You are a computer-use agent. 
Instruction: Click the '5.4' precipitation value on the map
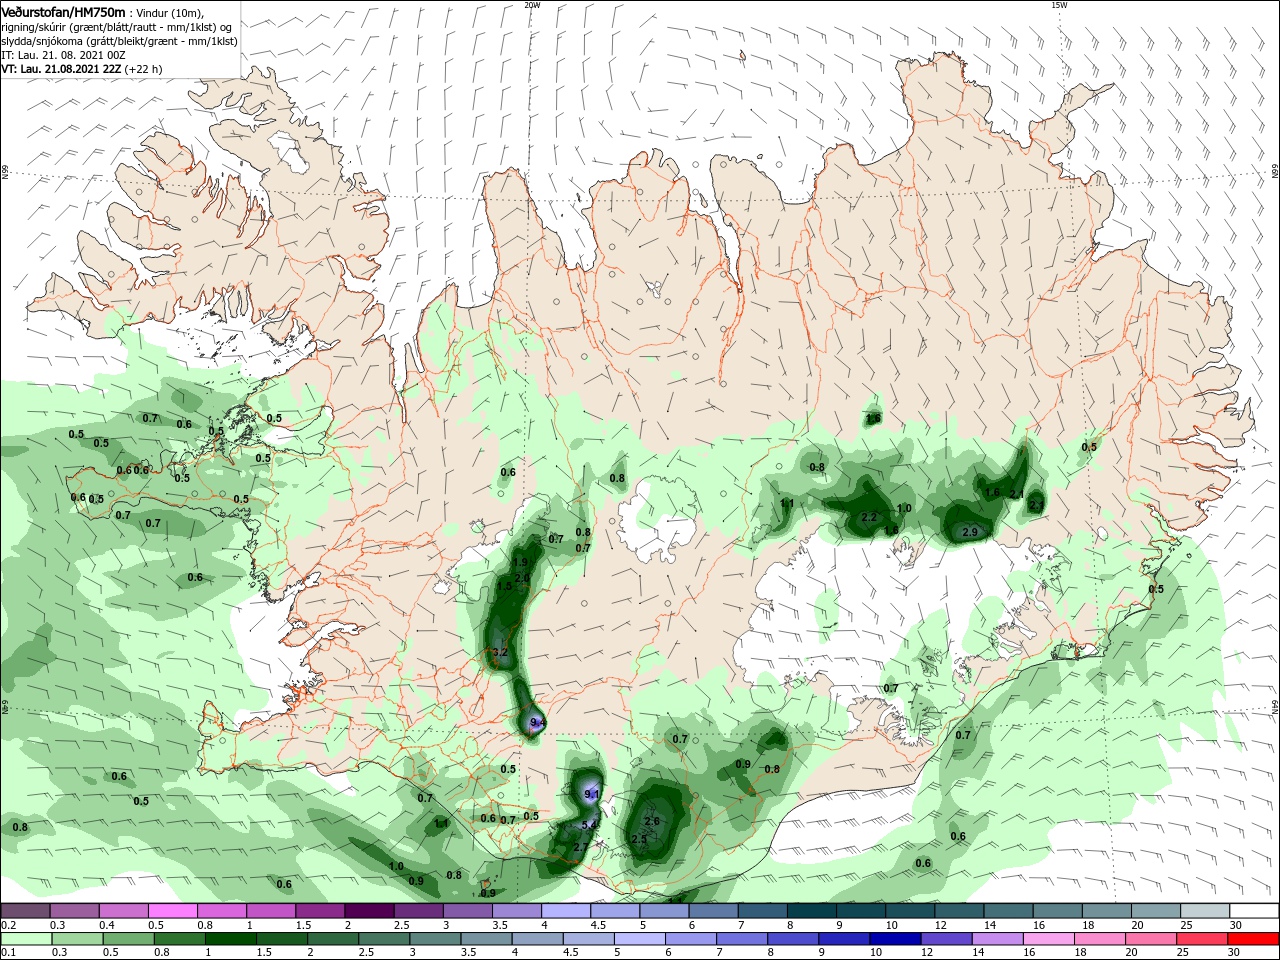click(x=589, y=825)
